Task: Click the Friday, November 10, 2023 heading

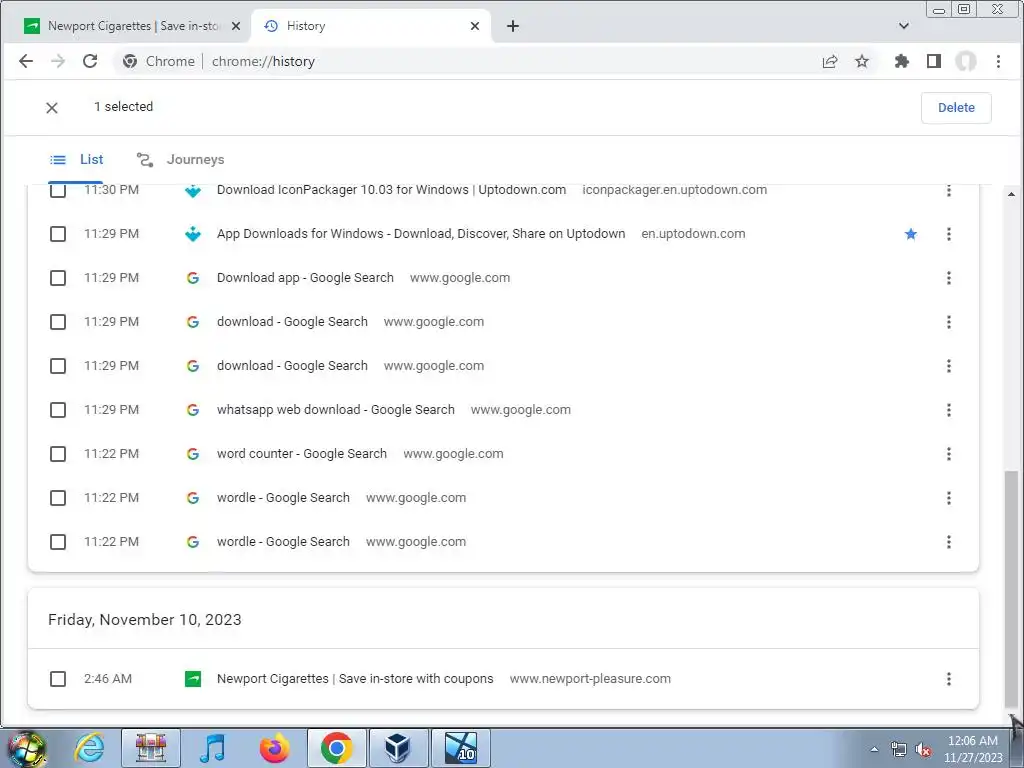Action: pos(145,620)
